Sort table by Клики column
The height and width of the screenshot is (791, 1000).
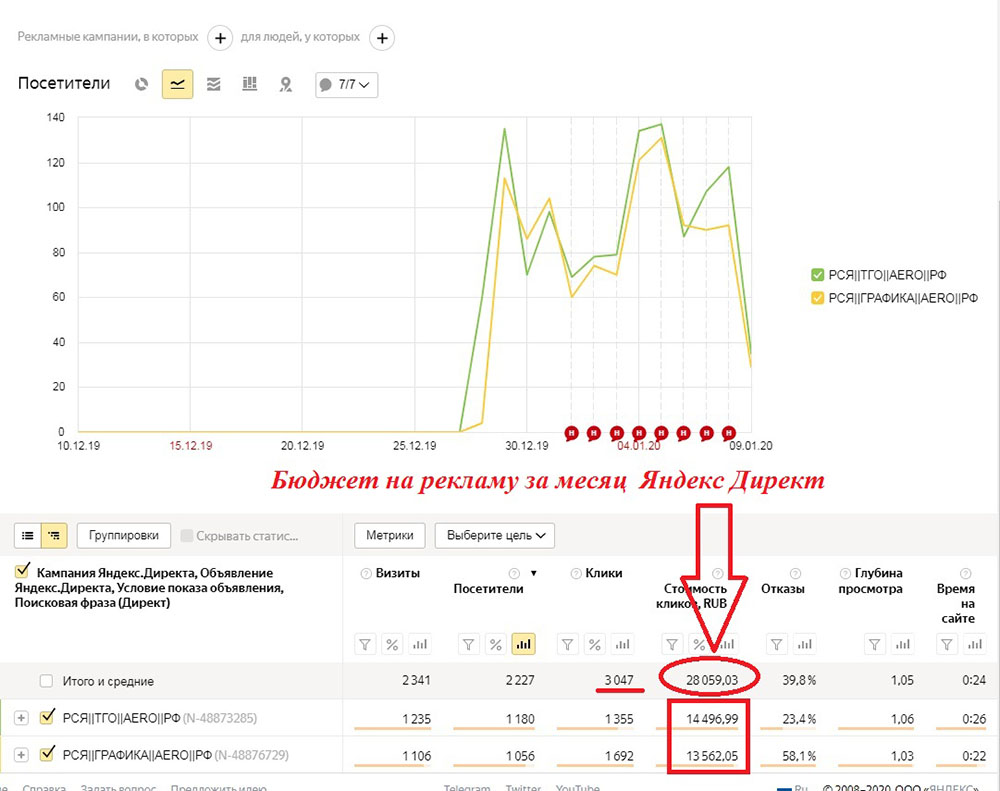[604, 573]
